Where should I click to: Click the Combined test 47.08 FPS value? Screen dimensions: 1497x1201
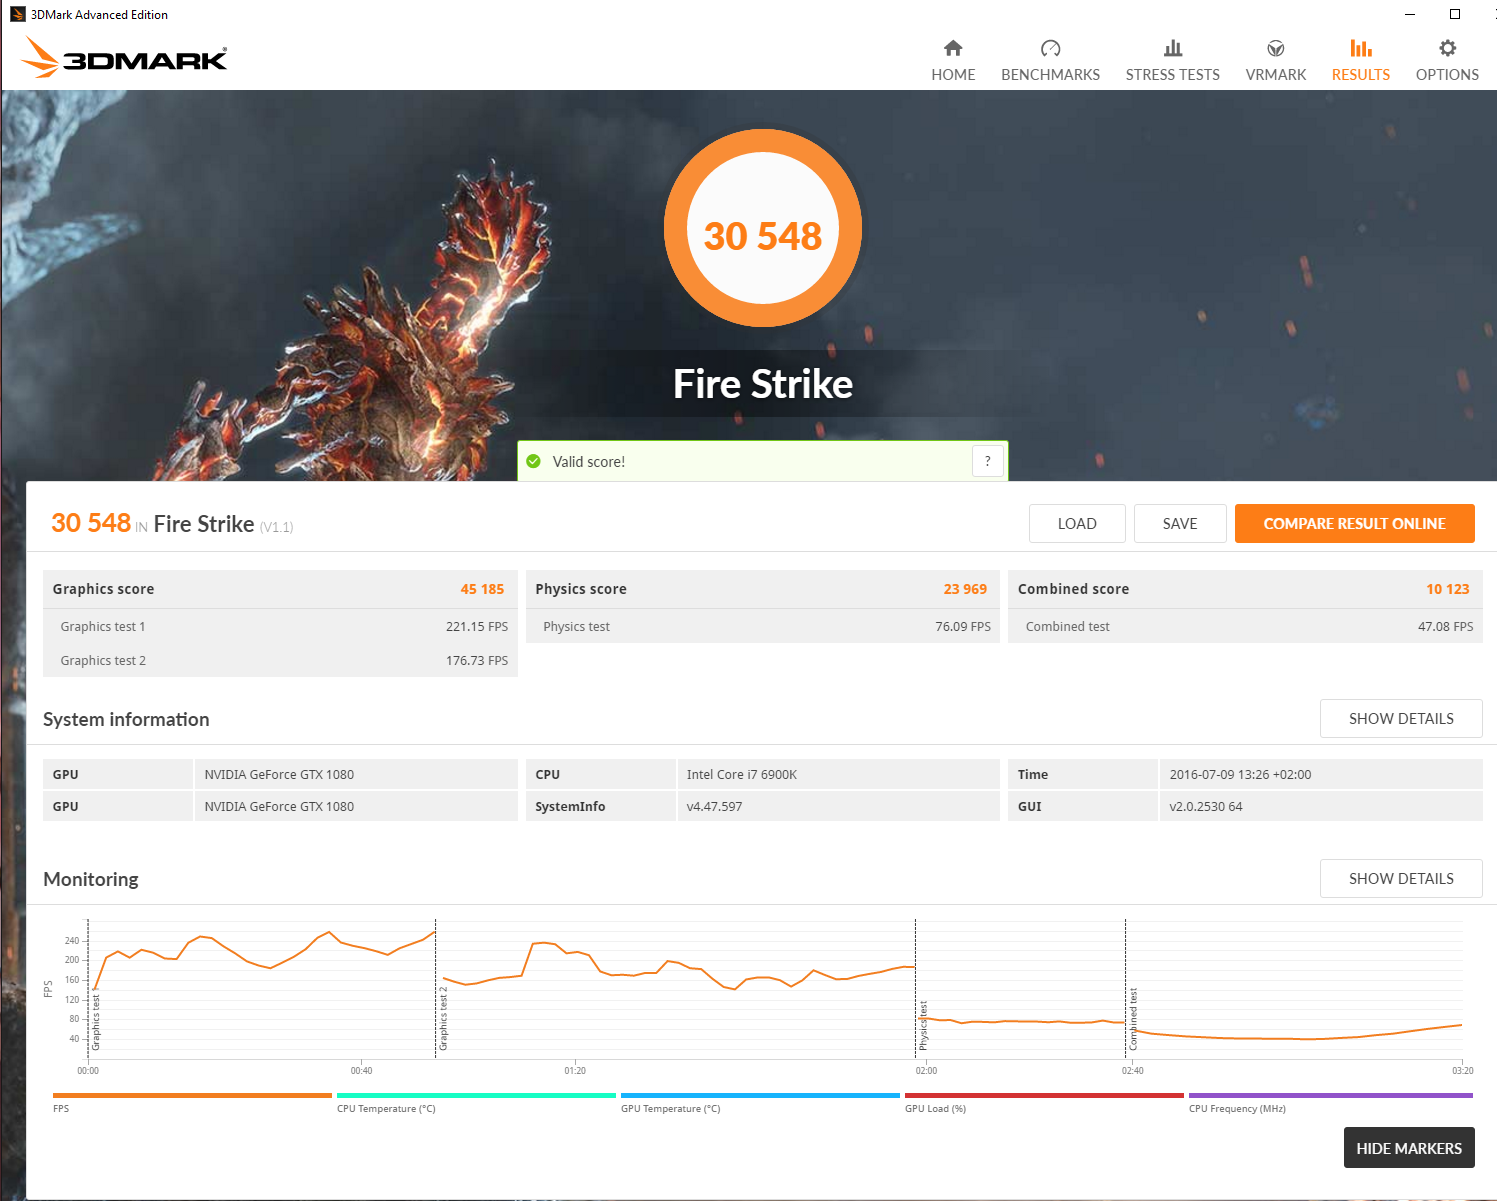click(1446, 627)
